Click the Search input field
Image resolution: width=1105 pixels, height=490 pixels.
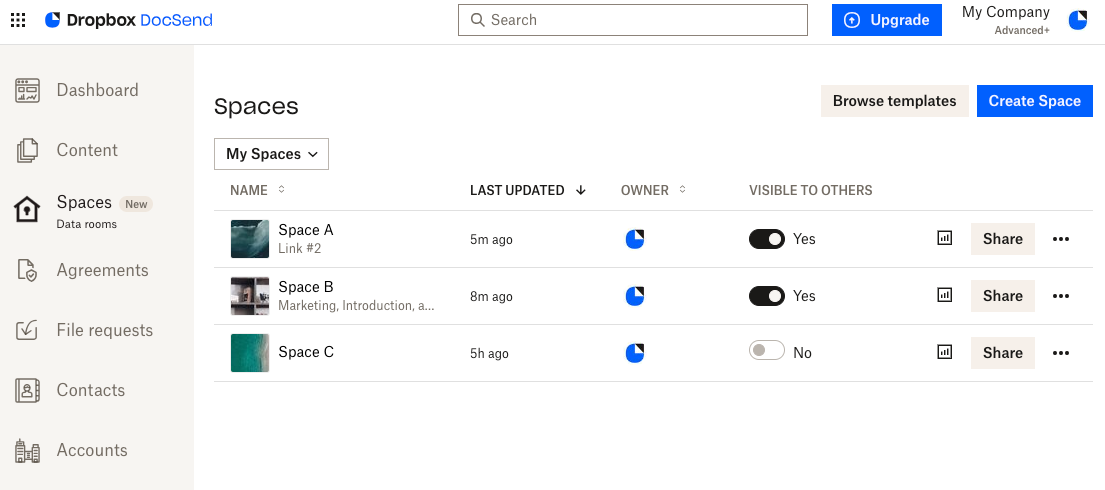[632, 20]
